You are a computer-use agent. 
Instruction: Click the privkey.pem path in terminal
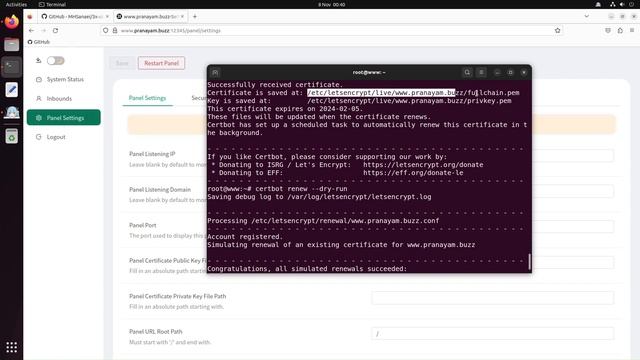[x=409, y=101]
